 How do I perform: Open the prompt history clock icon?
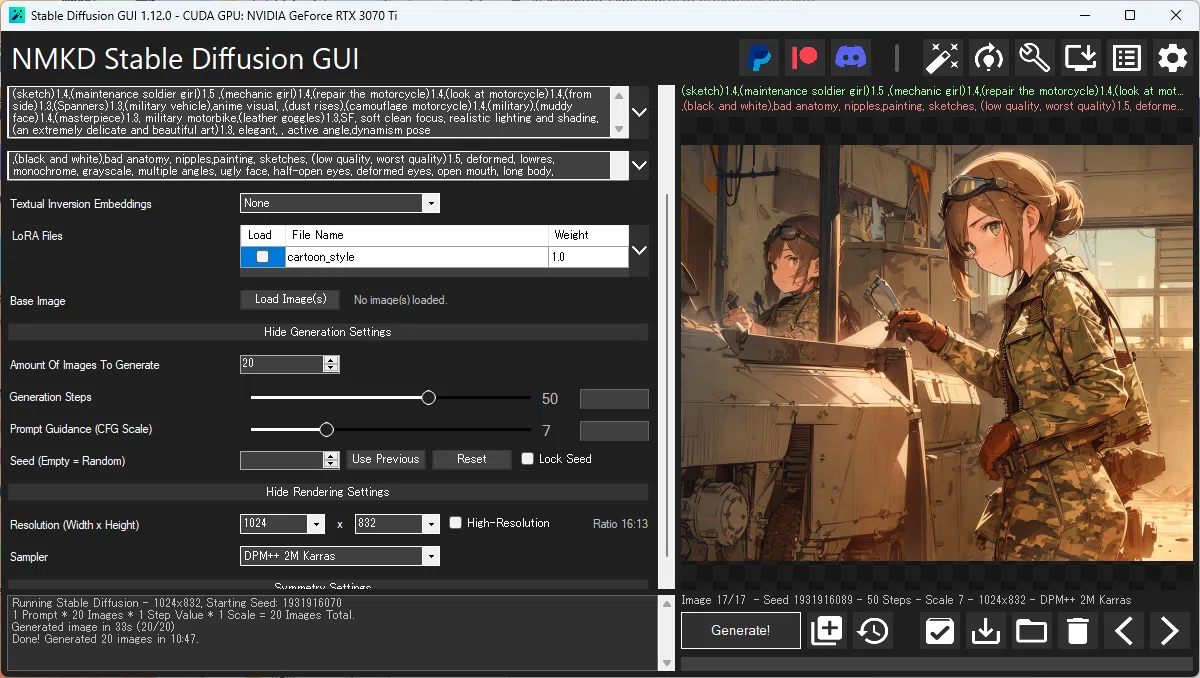[x=873, y=631]
